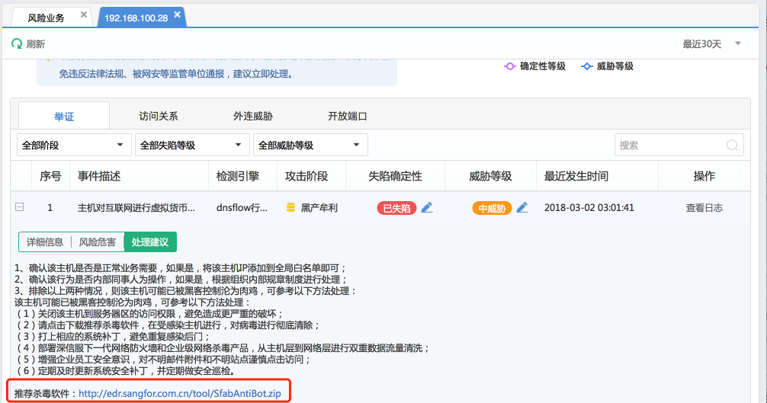Image resolution: width=767 pixels, height=403 pixels.
Task: Click the 黑产牟利 attack stage icon
Action: pyautogui.click(x=291, y=208)
